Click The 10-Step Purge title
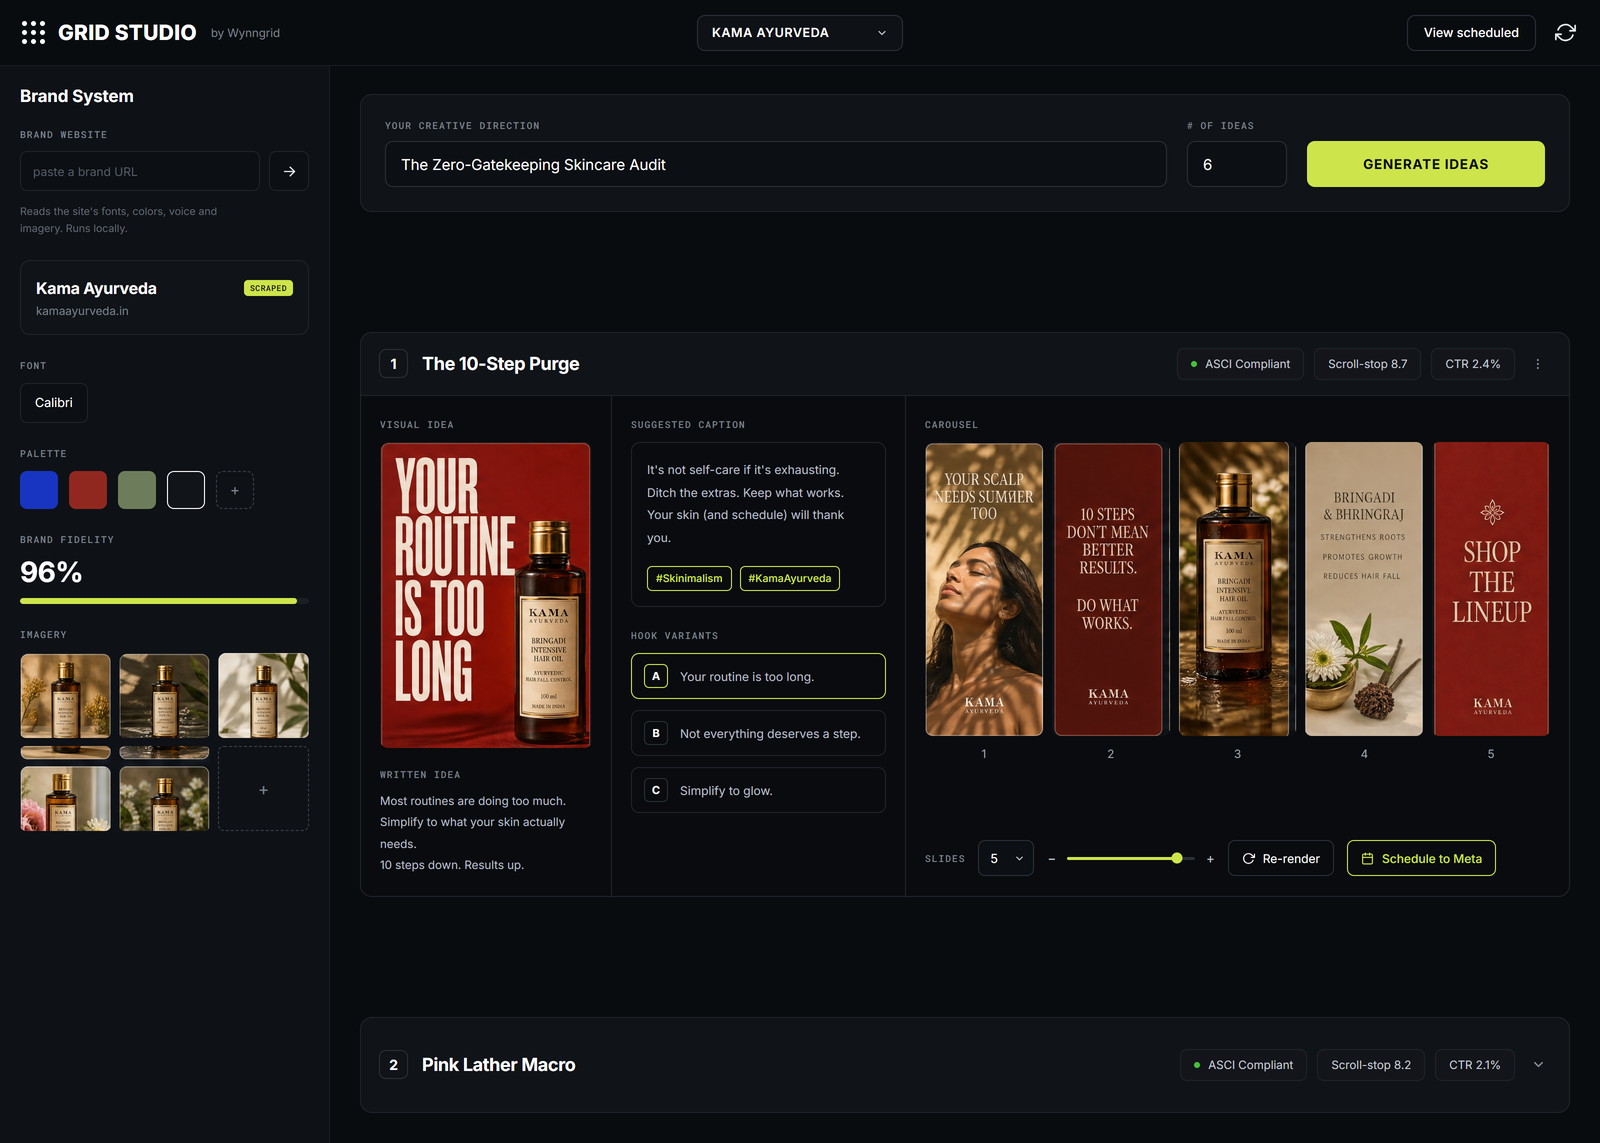Image resolution: width=1600 pixels, height=1143 pixels. (x=500, y=364)
